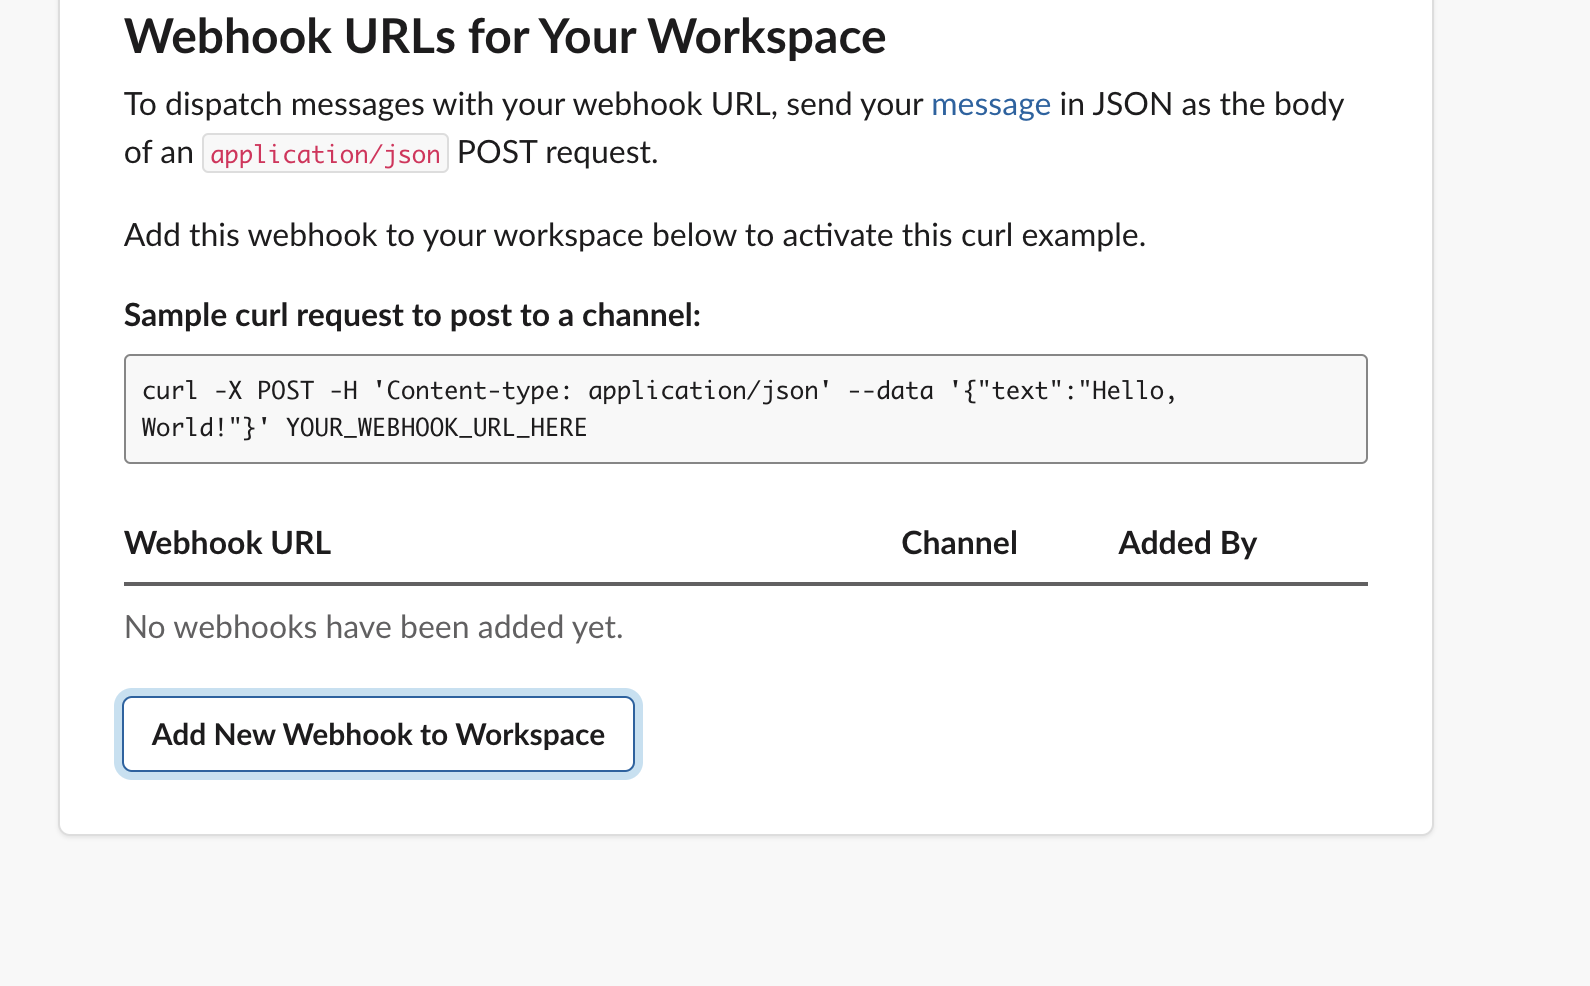Open the blue "message" link
Image resolution: width=1590 pixels, height=986 pixels.
[990, 105]
